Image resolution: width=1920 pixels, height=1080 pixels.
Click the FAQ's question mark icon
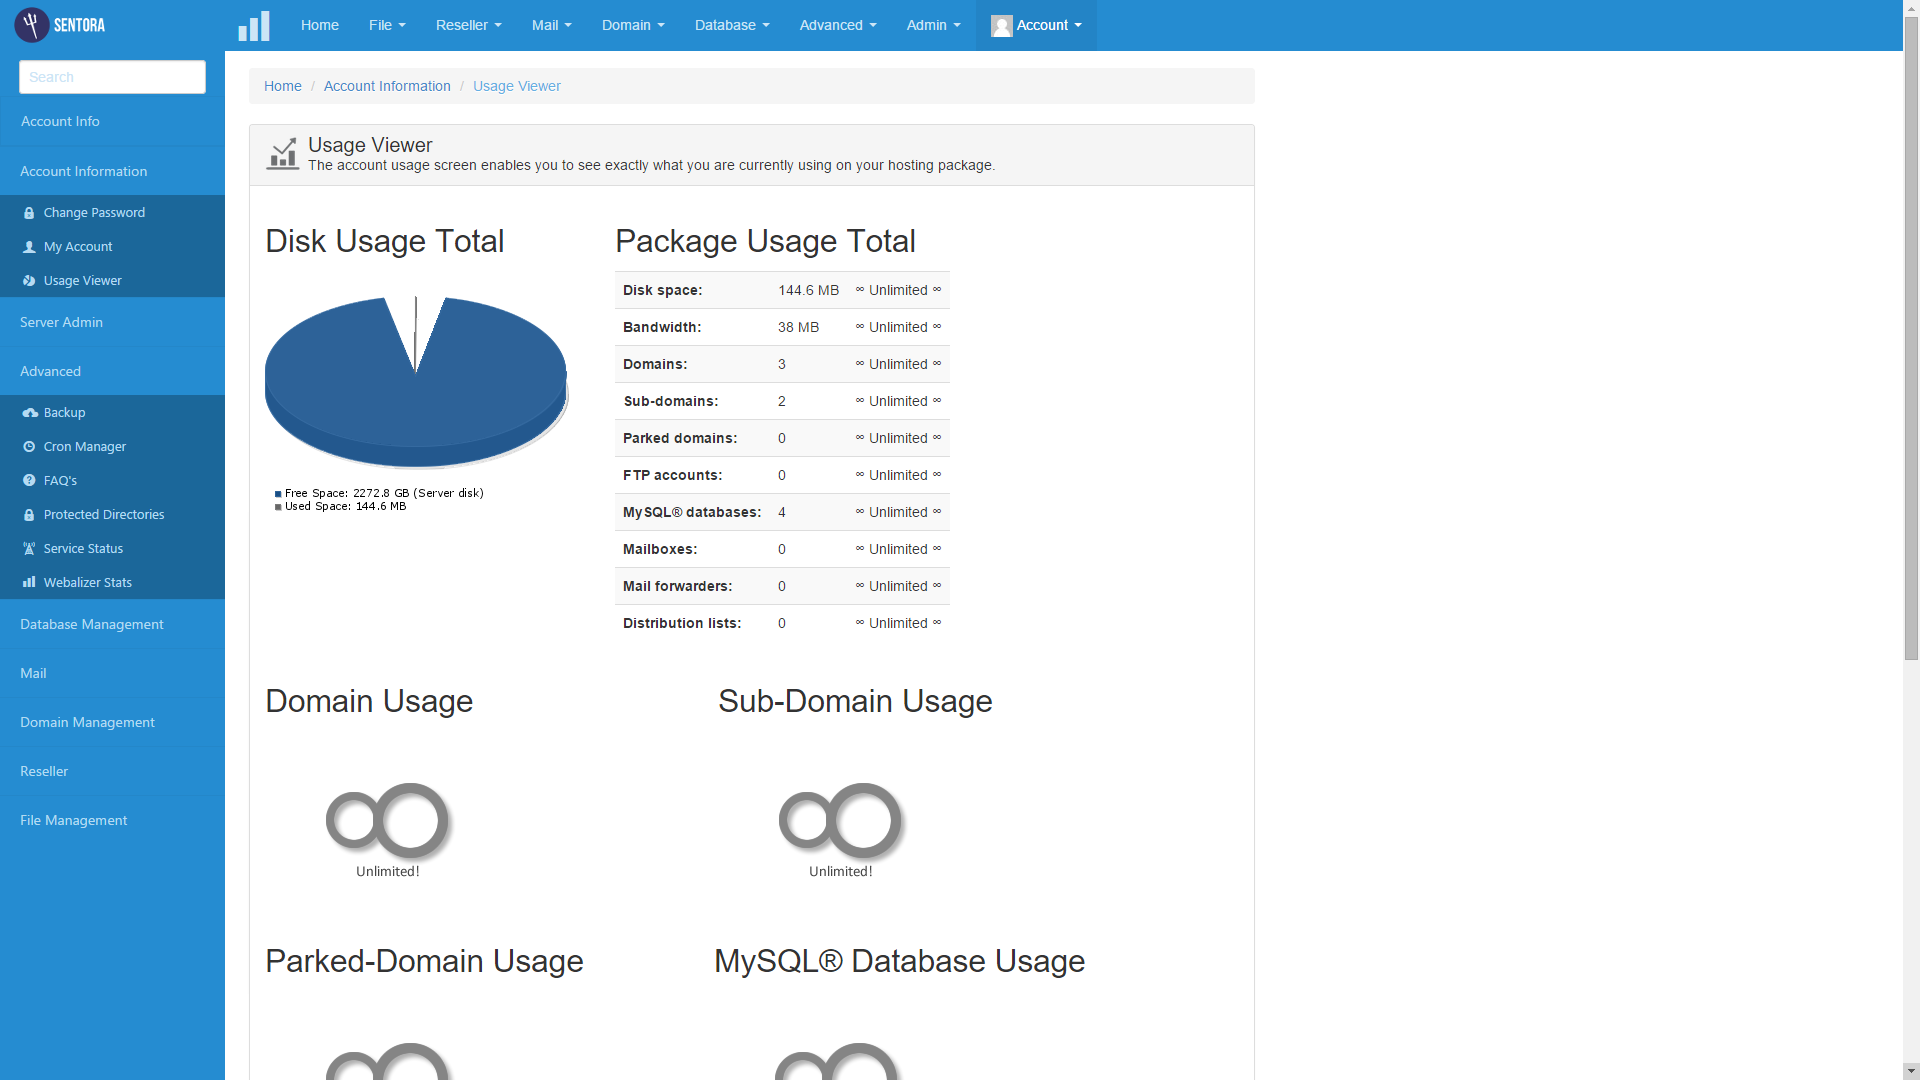click(29, 481)
